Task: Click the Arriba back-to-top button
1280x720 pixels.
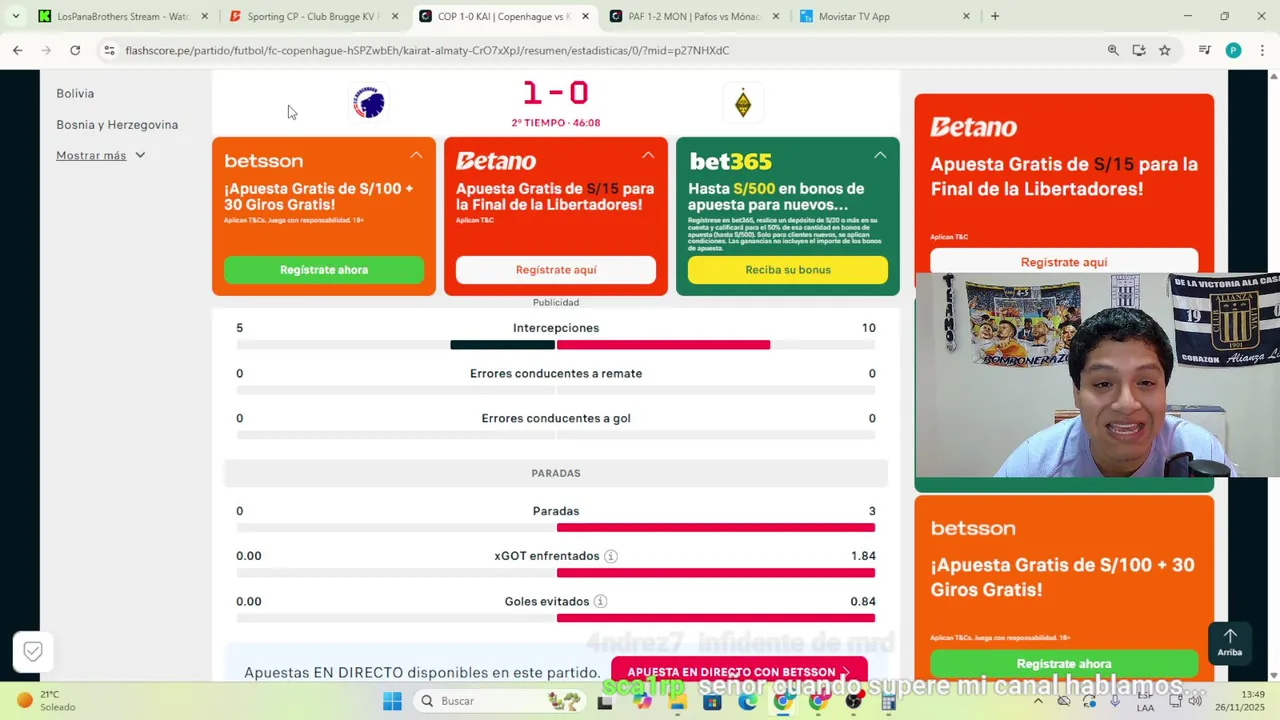Action: coord(1230,643)
